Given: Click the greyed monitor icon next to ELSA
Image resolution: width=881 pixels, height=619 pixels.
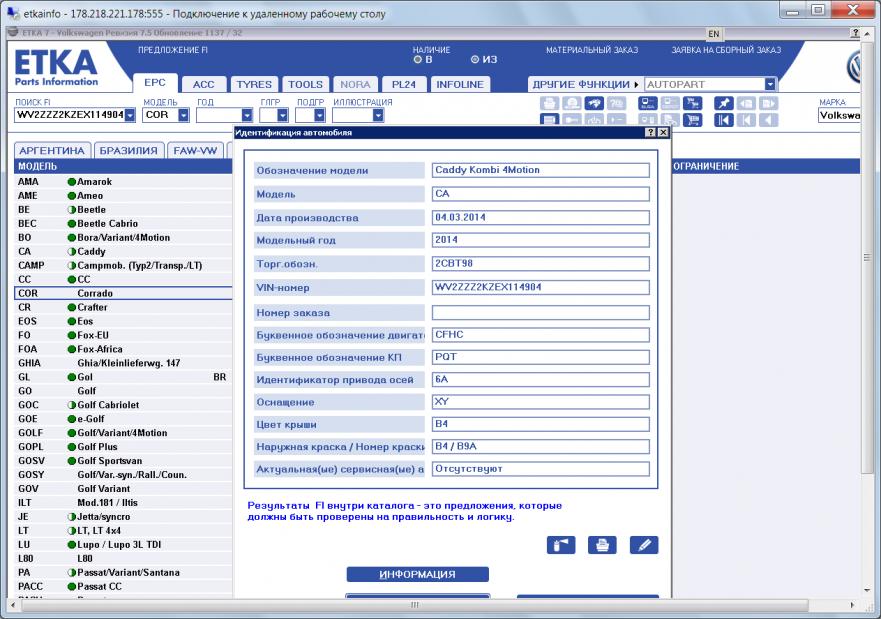Looking at the screenshot, I should tap(670, 103).
